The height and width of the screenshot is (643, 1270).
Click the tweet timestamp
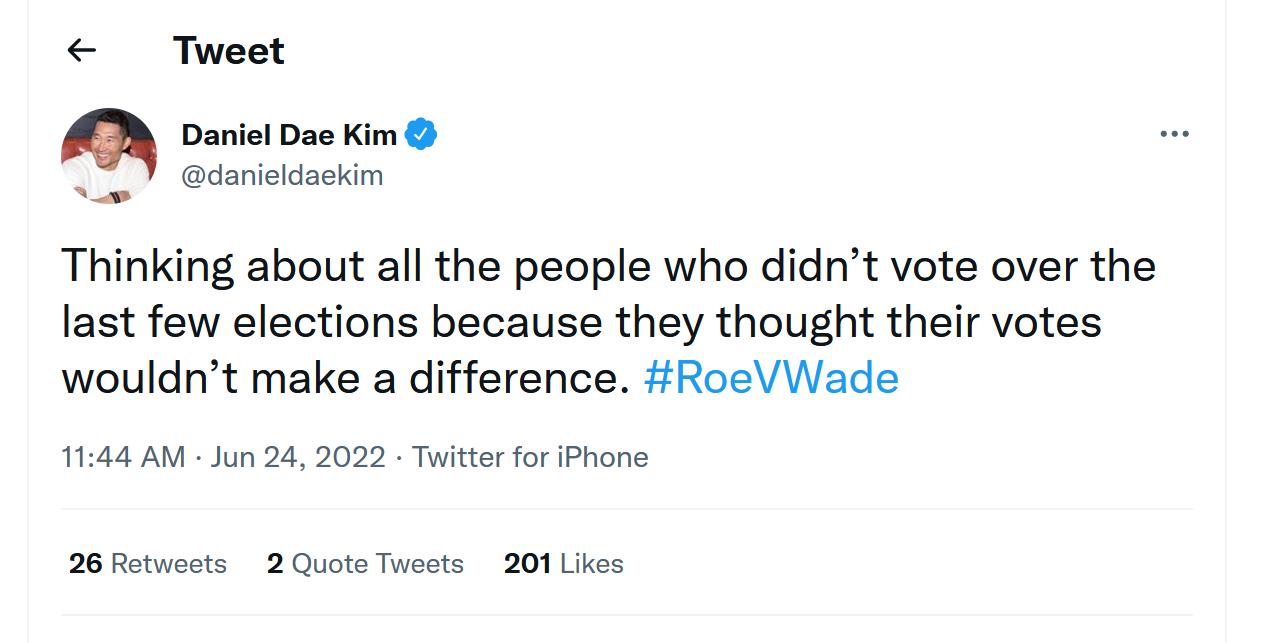[x=126, y=457]
